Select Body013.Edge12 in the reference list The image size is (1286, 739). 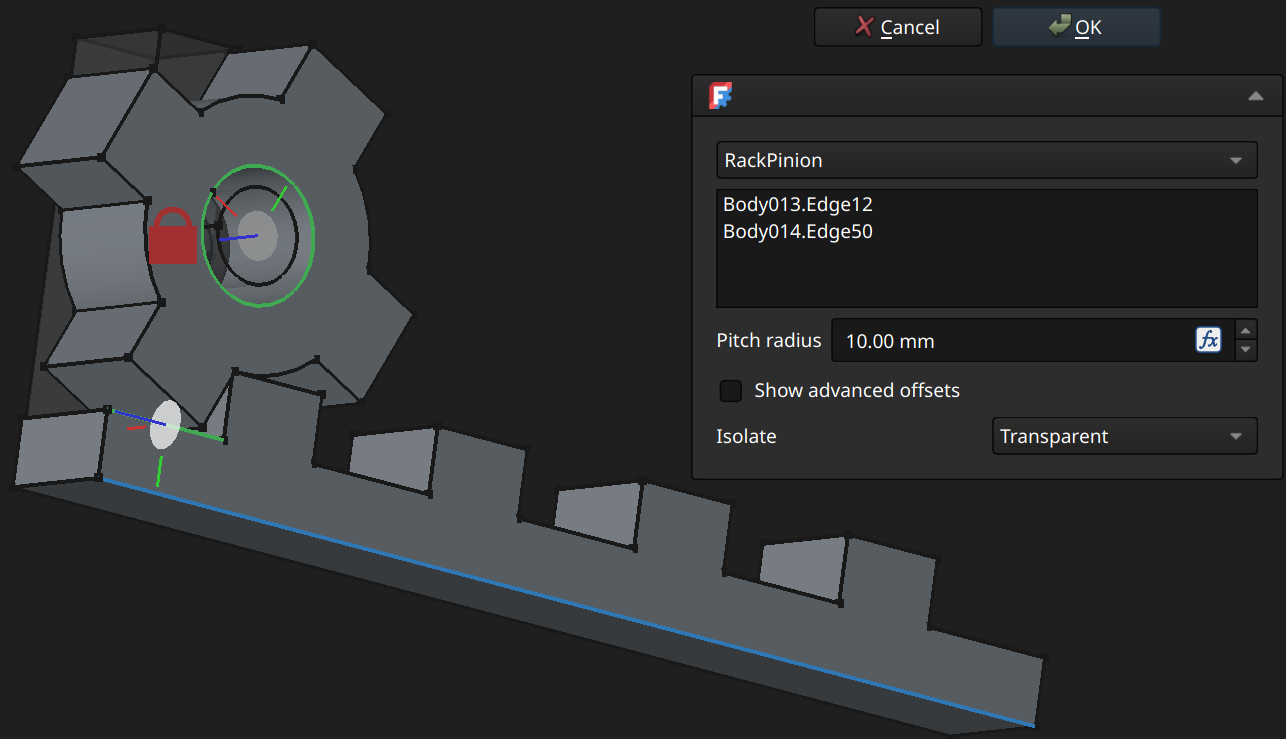[x=798, y=205]
